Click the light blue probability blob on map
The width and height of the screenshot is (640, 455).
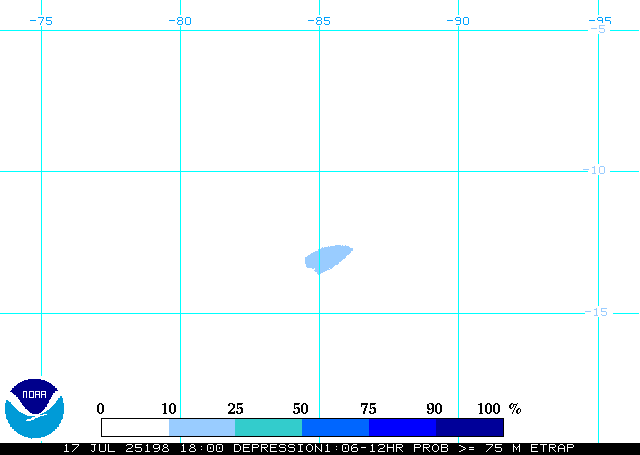click(x=328, y=259)
